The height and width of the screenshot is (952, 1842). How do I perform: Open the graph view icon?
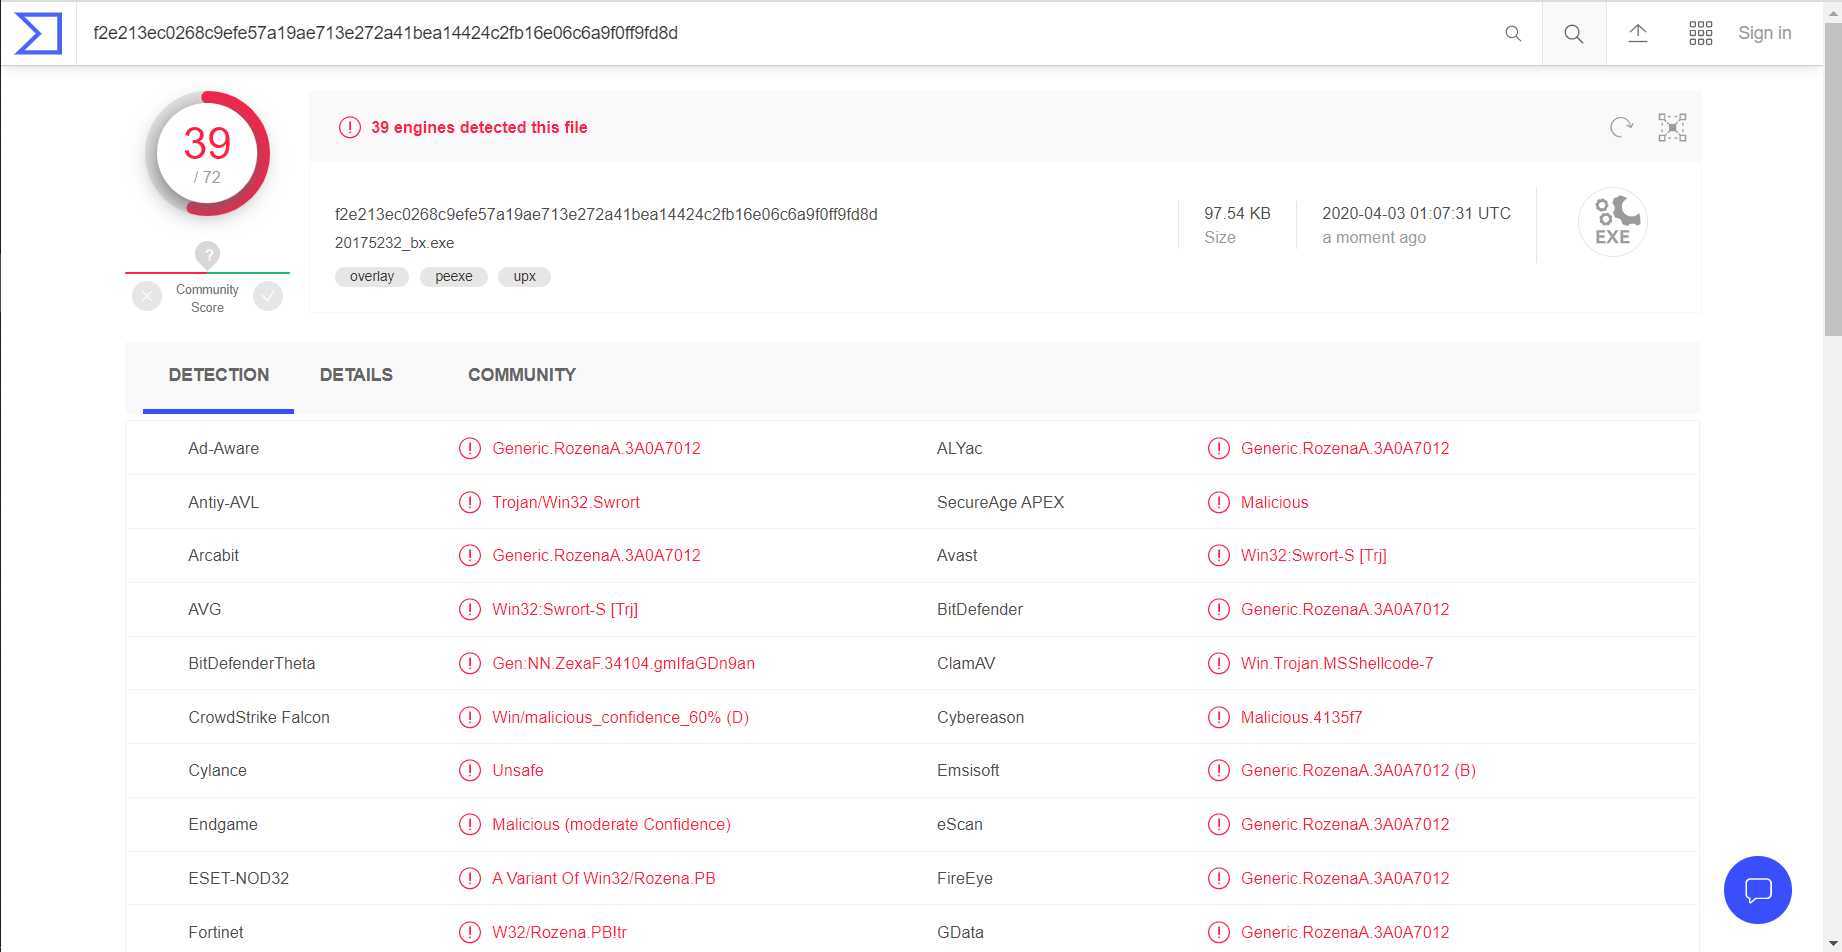click(1672, 127)
